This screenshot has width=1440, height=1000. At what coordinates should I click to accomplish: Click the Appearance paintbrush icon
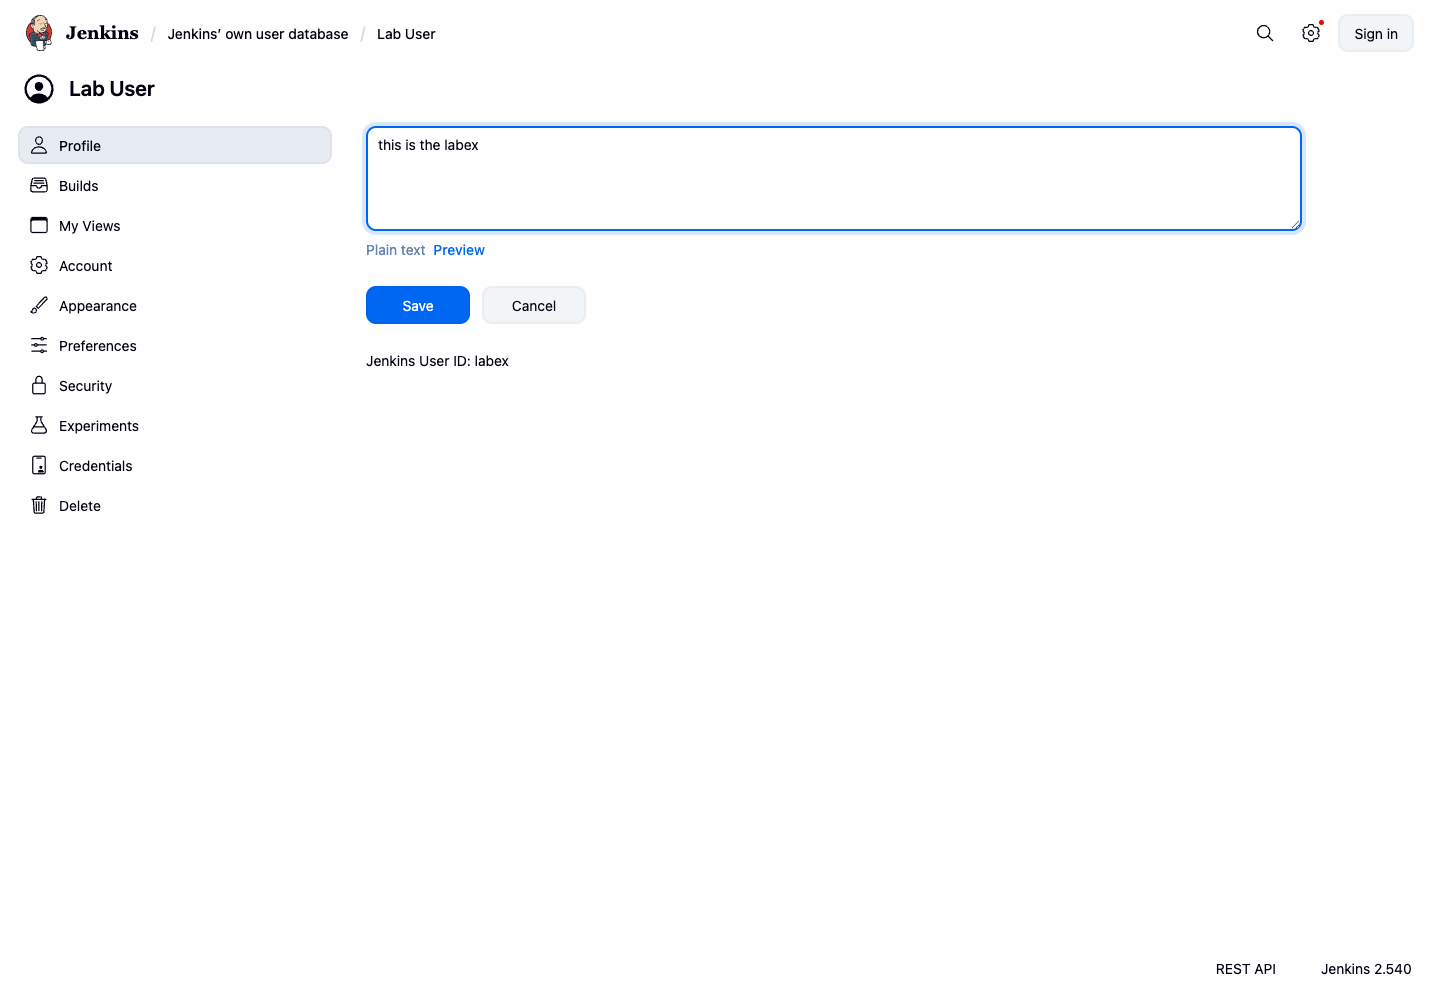click(39, 305)
